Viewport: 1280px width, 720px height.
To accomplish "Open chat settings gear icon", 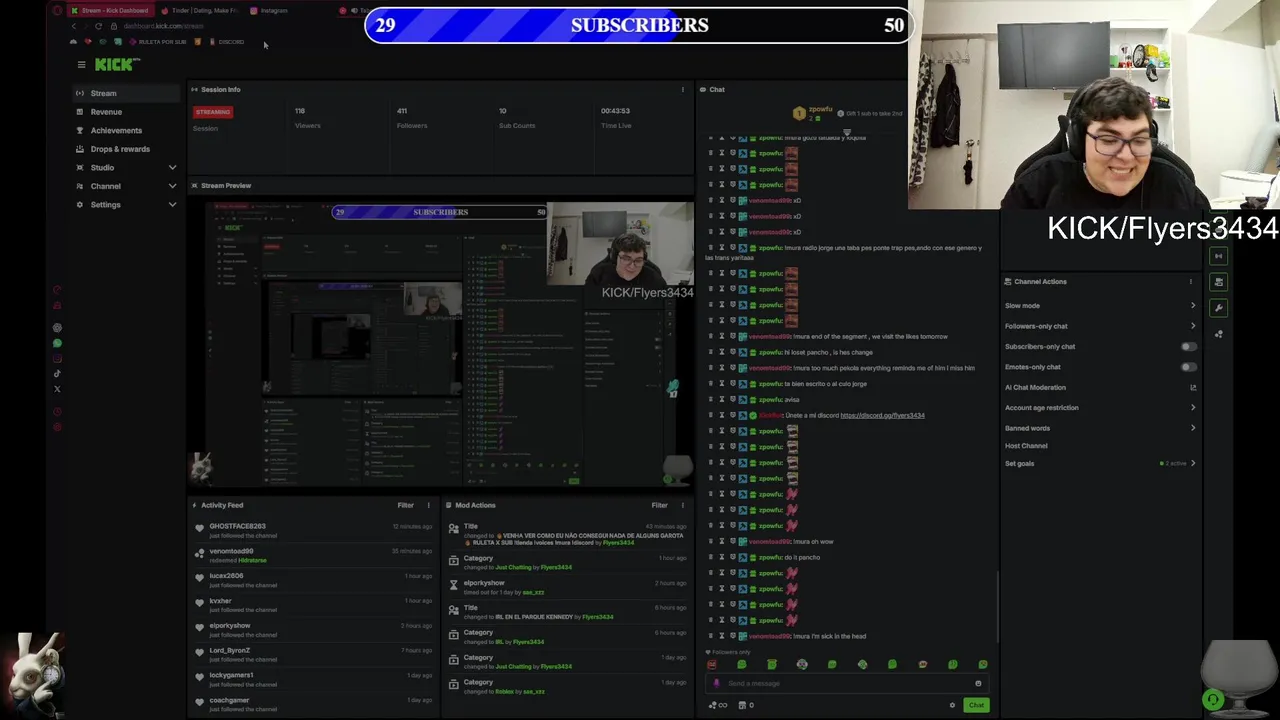I will [x=952, y=706].
